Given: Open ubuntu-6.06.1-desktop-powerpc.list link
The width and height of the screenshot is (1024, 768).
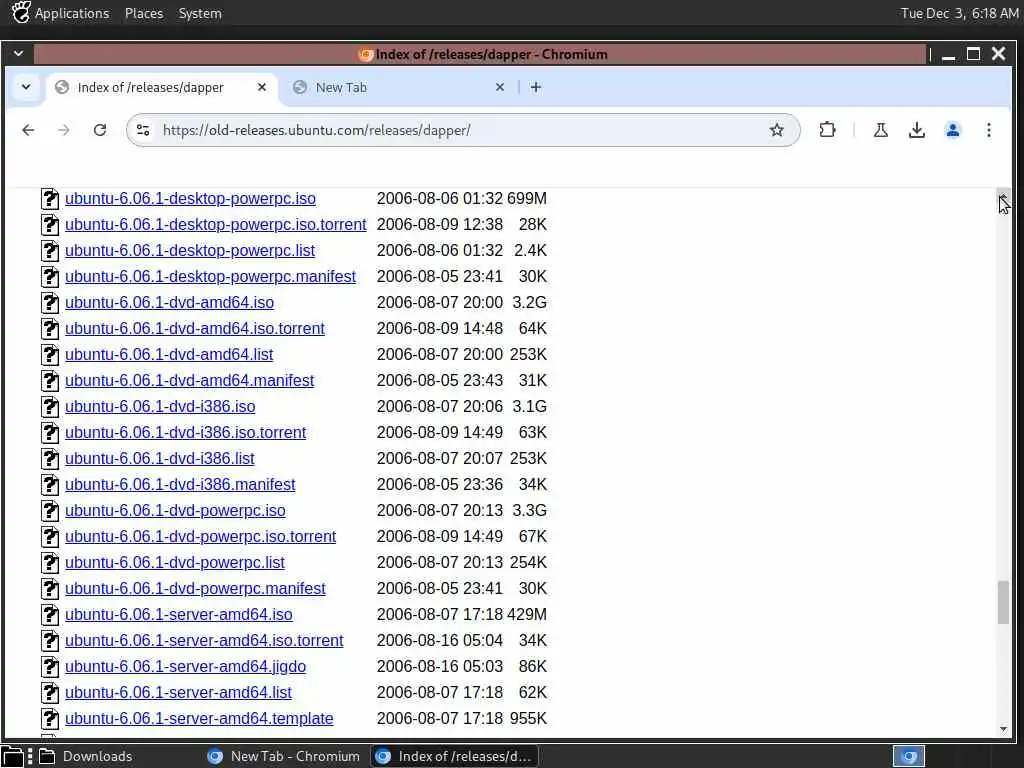Looking at the screenshot, I should [x=189, y=251].
